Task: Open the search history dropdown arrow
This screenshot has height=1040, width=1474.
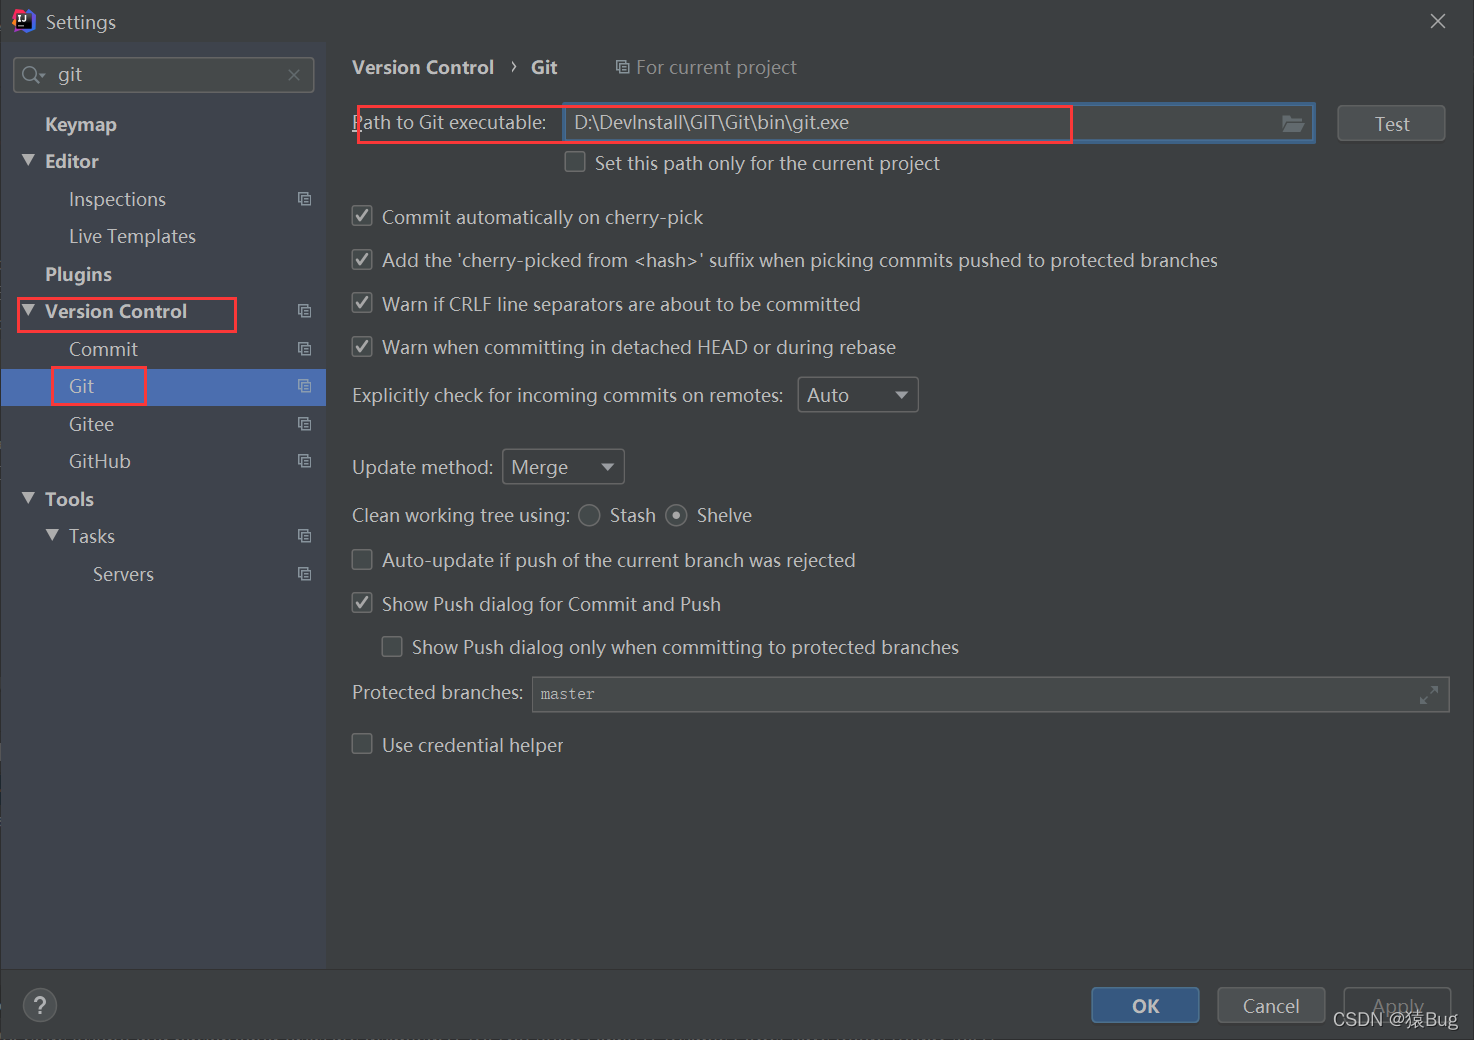Action: [43, 77]
